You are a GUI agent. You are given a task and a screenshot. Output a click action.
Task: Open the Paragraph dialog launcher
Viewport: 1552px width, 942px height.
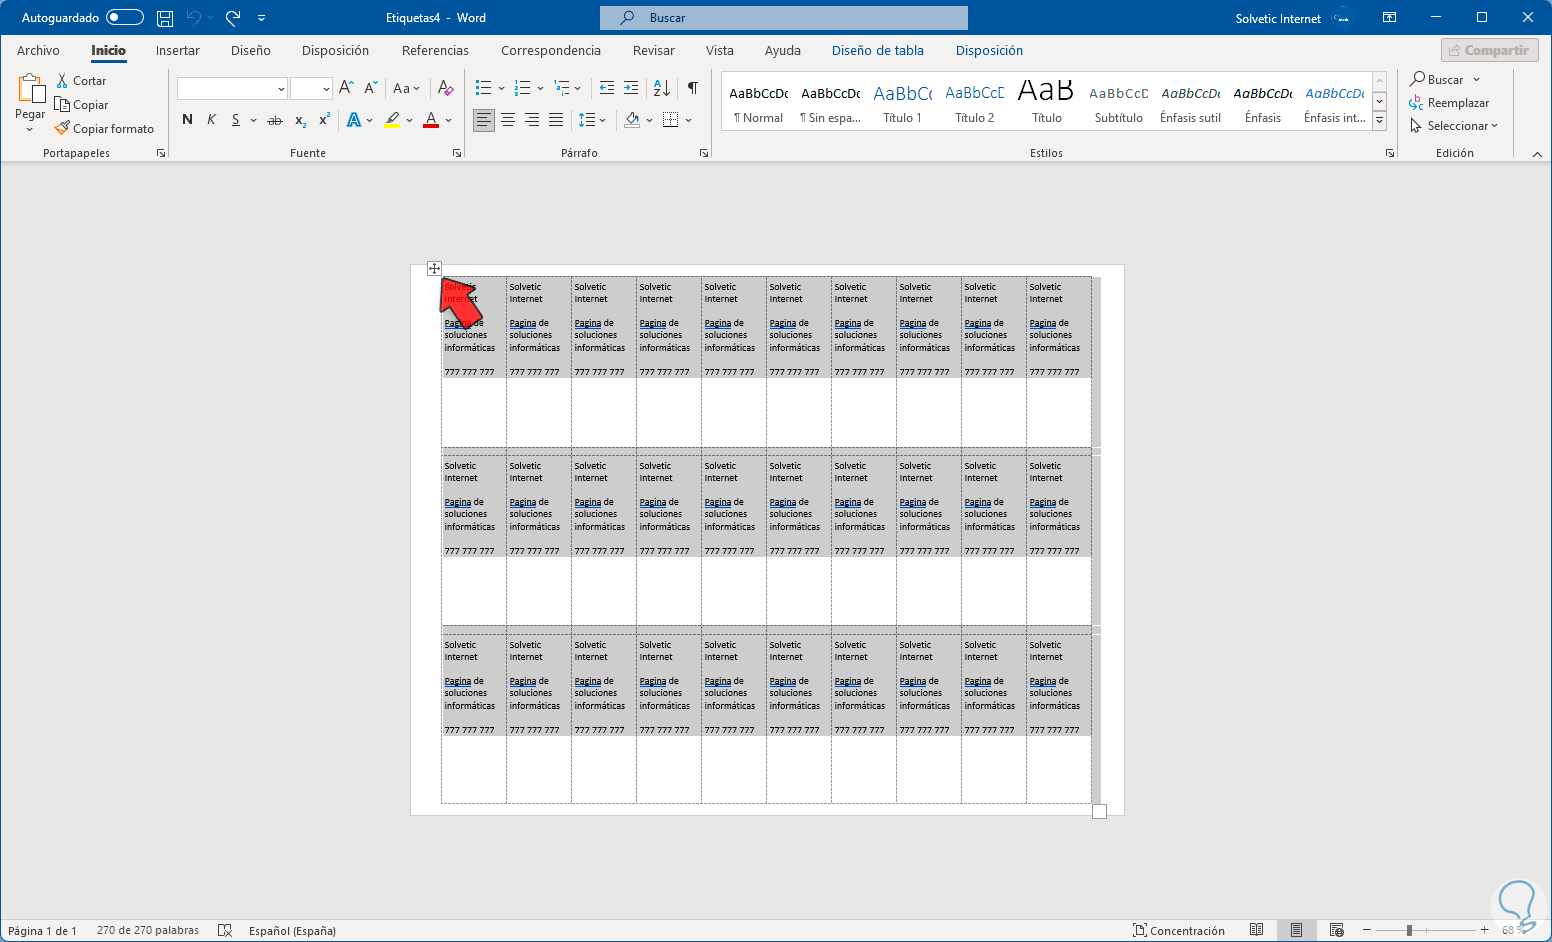point(704,153)
